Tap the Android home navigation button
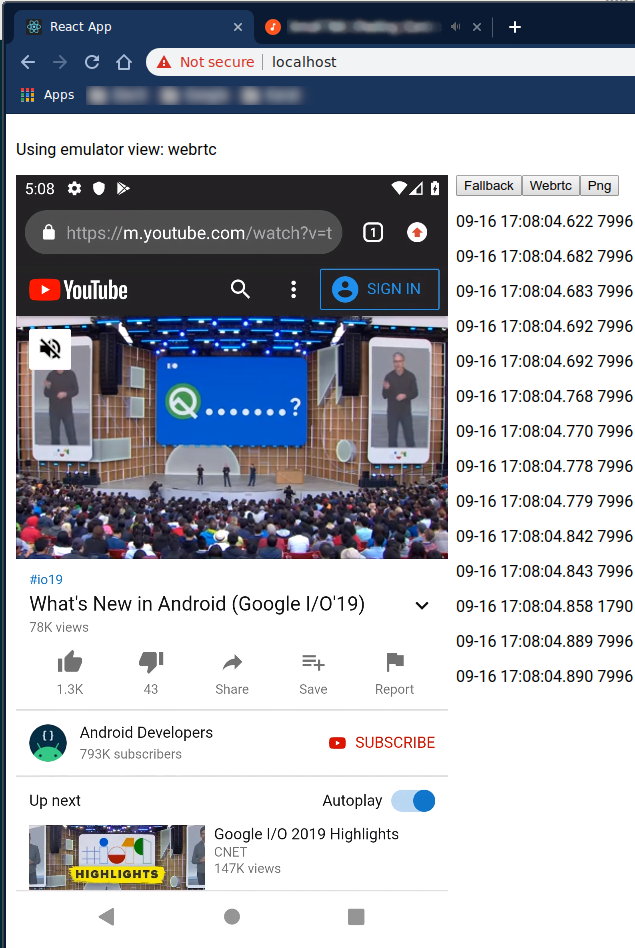This screenshot has width=635, height=948. pyautogui.click(x=232, y=917)
